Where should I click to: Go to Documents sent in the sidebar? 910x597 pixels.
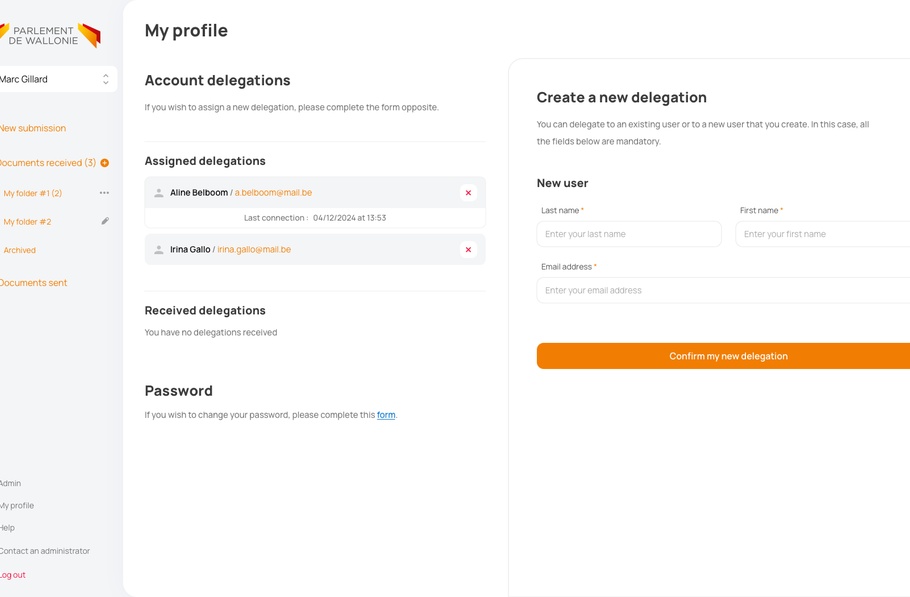[33, 283]
